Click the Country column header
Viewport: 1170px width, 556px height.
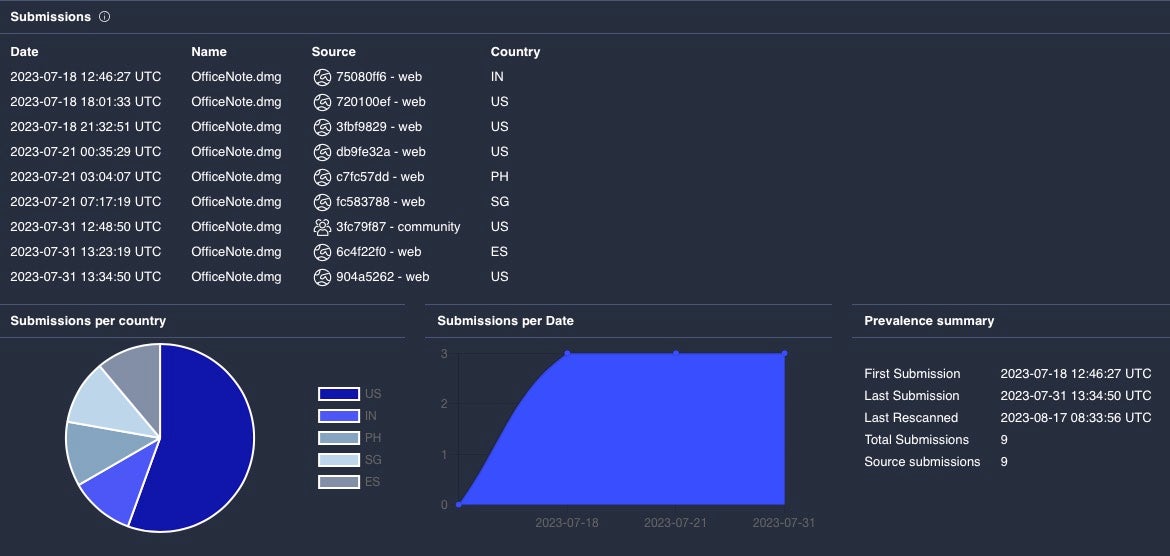click(x=515, y=52)
